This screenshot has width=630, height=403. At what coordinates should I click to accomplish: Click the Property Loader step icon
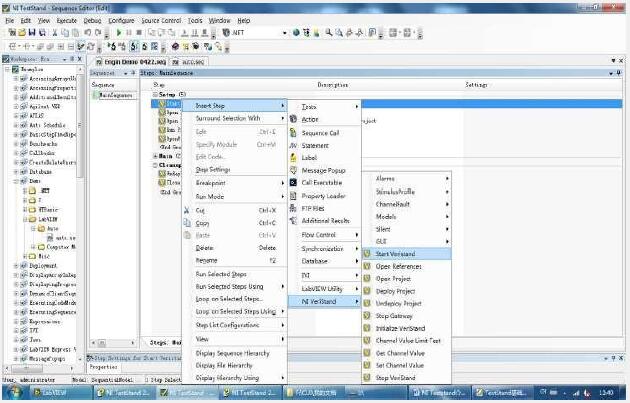coord(294,196)
